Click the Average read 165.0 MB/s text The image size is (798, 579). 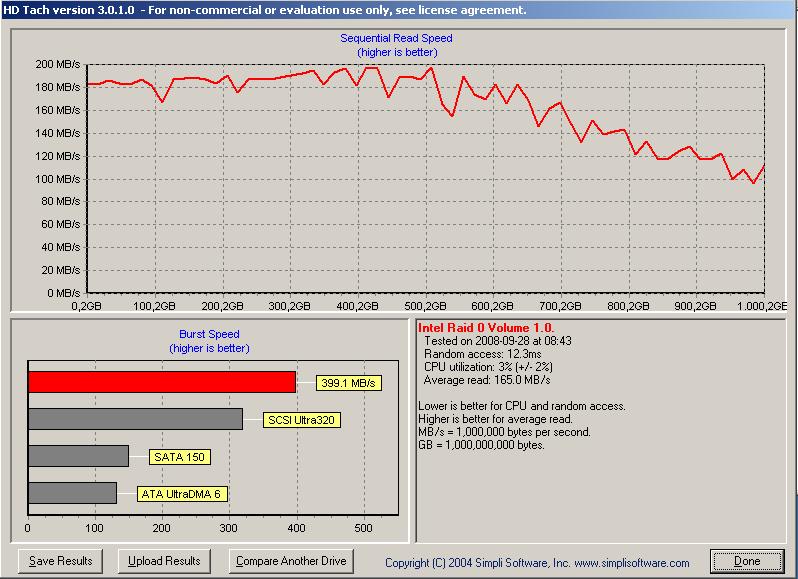coord(487,380)
